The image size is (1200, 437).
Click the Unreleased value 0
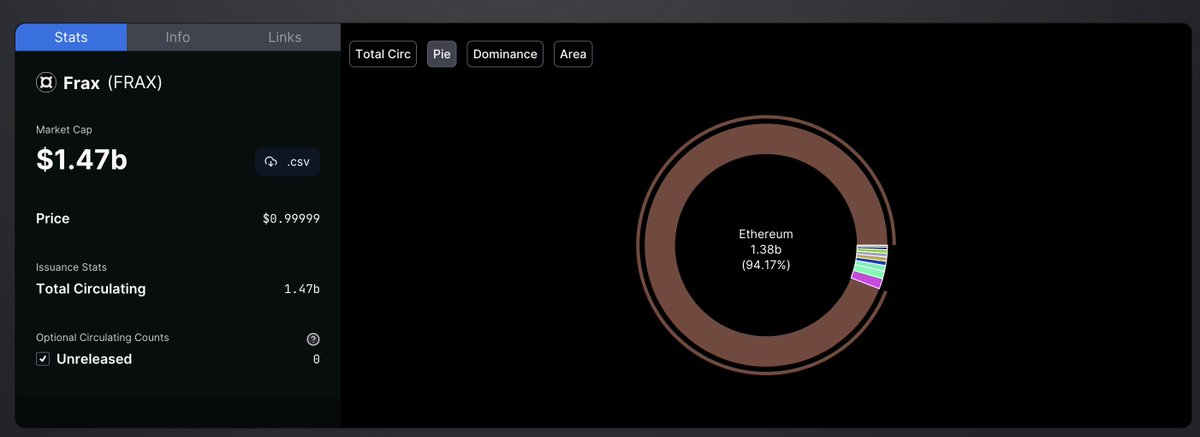pos(316,359)
